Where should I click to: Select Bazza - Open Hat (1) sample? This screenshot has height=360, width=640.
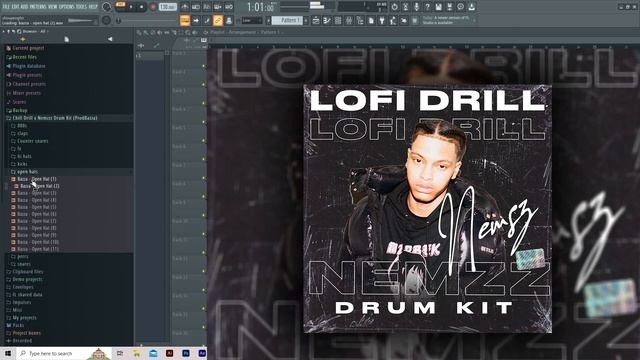click(x=36, y=179)
